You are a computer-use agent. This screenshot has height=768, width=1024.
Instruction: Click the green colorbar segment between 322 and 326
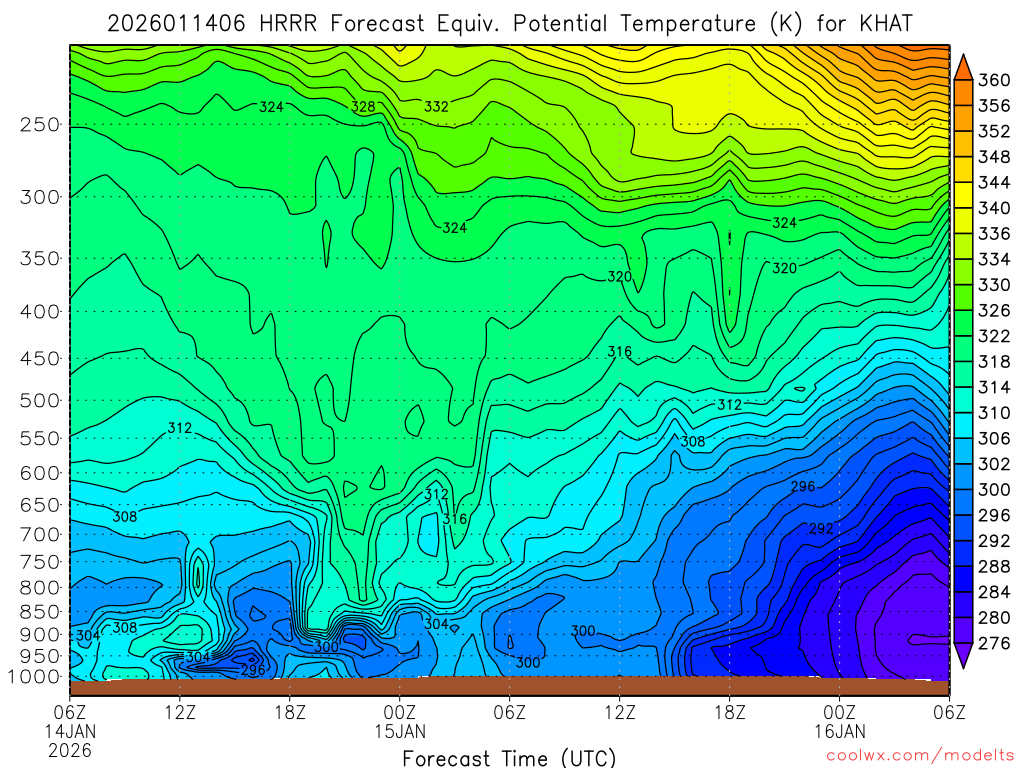pyautogui.click(x=963, y=323)
